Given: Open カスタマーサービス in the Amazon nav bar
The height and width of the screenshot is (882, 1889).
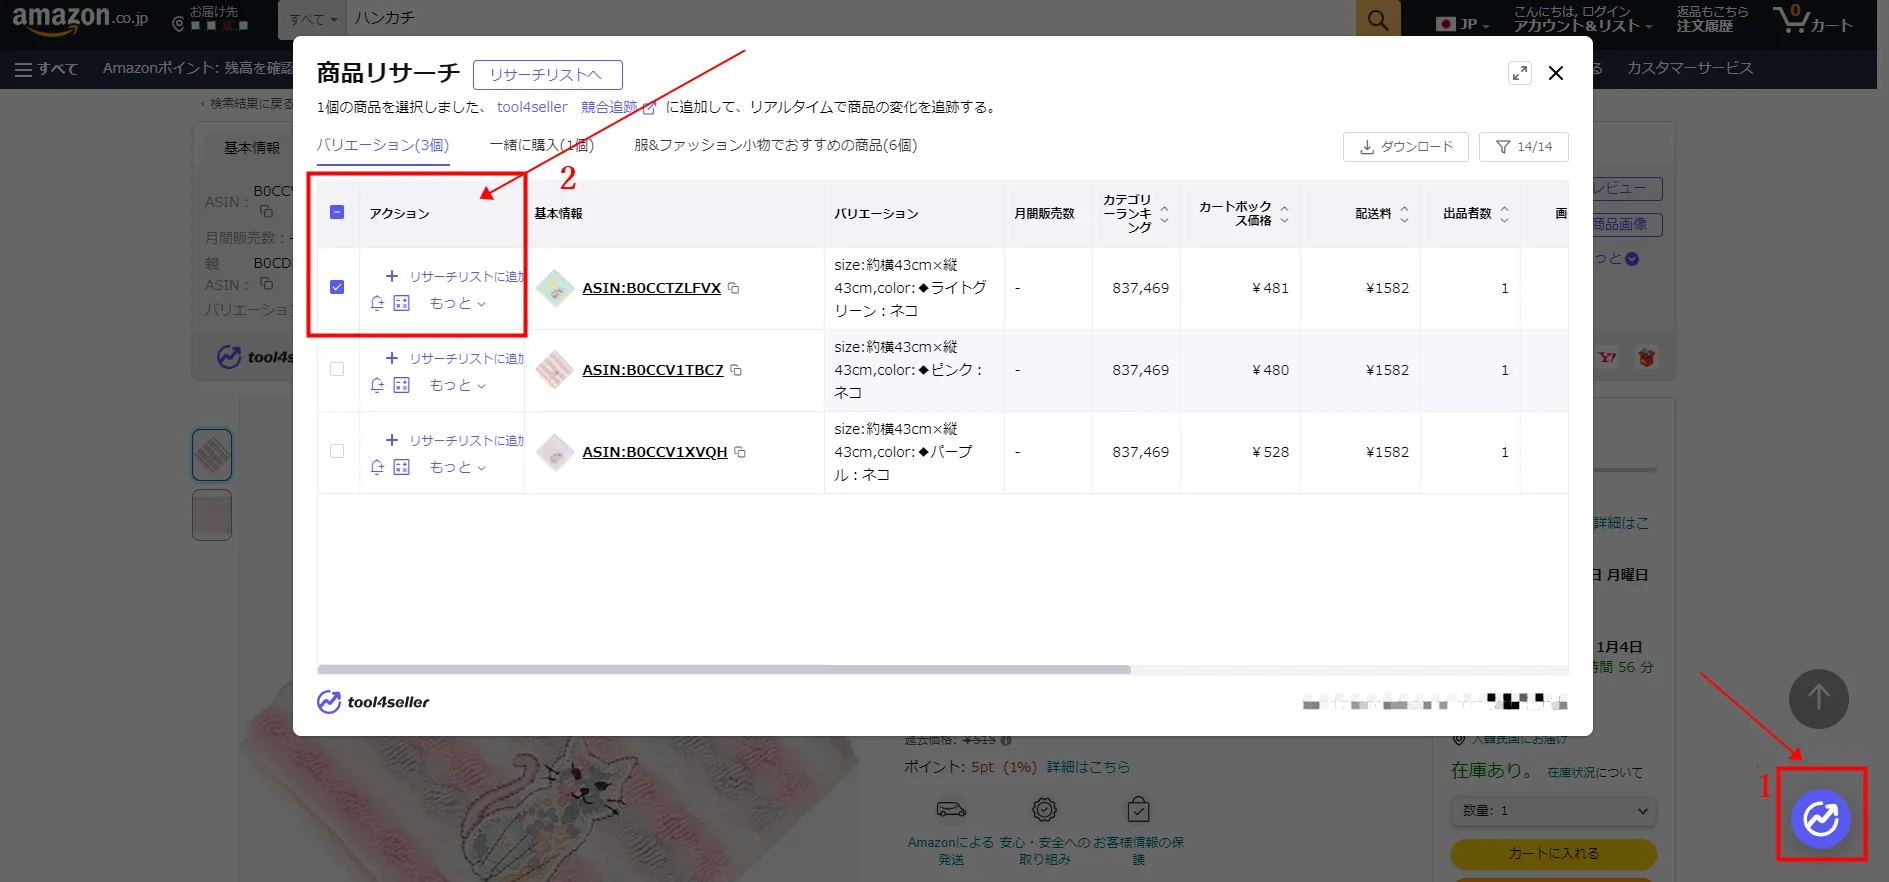Looking at the screenshot, I should pos(1690,68).
